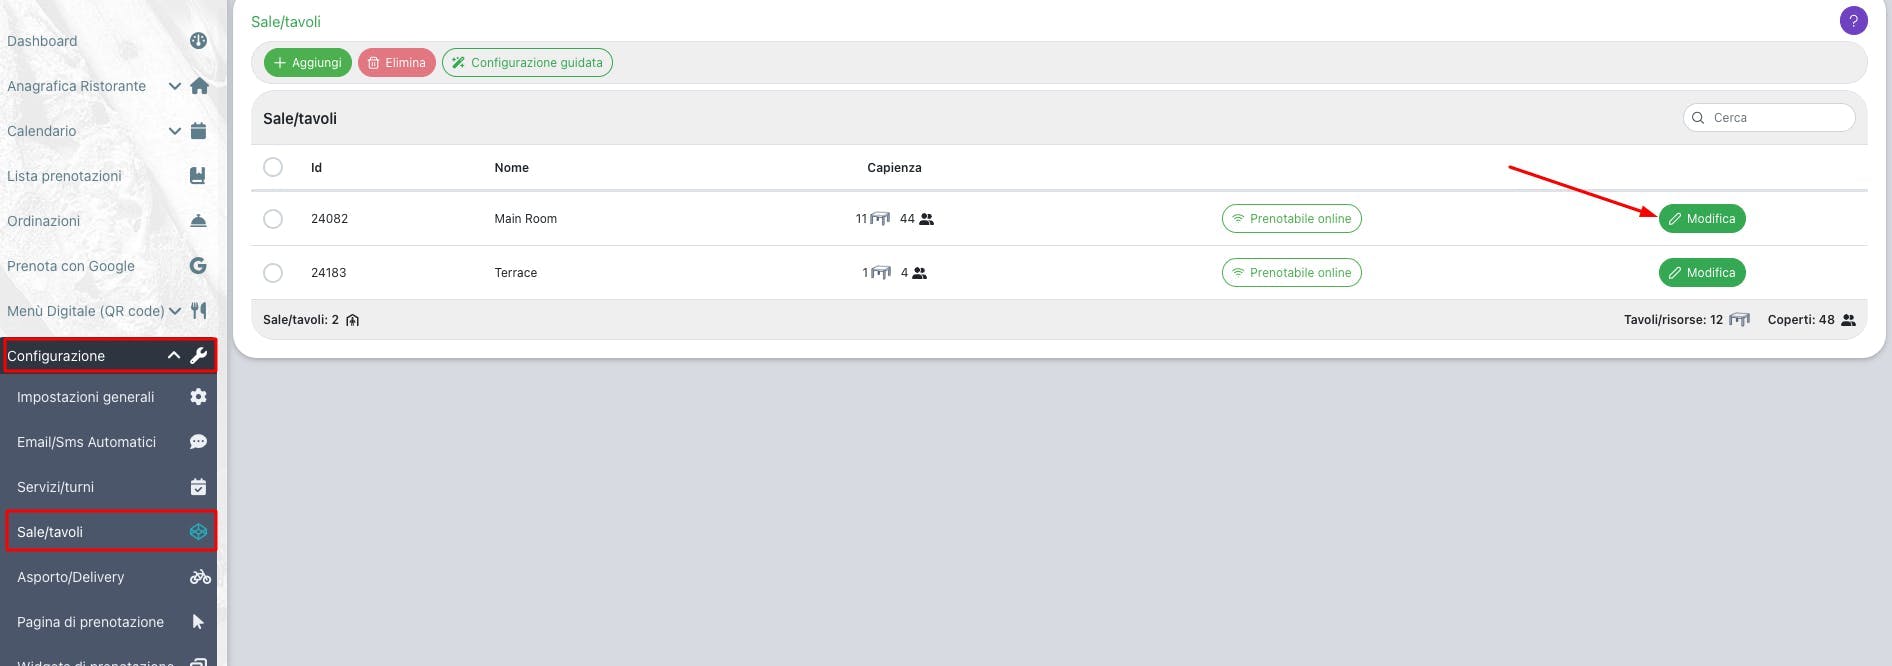The height and width of the screenshot is (666, 1892).
Task: Expand the Anagrafica Ristorante menu chevron
Action: point(175,86)
